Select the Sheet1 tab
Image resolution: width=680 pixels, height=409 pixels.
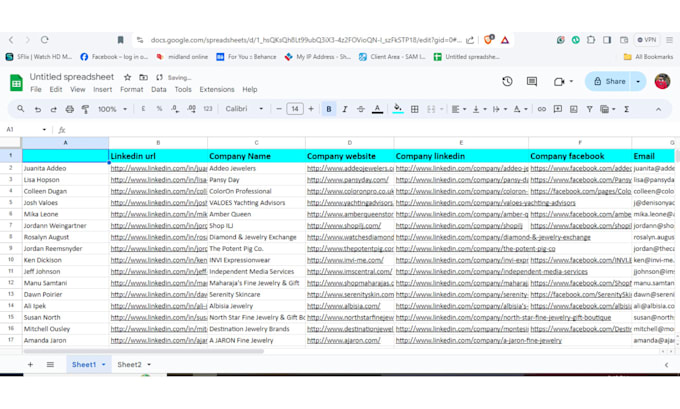pos(88,364)
